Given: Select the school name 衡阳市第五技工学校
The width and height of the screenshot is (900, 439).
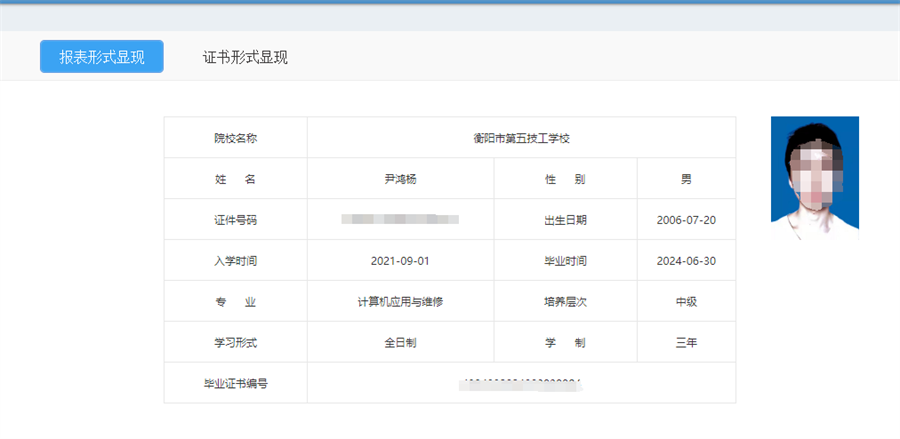Looking at the screenshot, I should pos(521,138).
